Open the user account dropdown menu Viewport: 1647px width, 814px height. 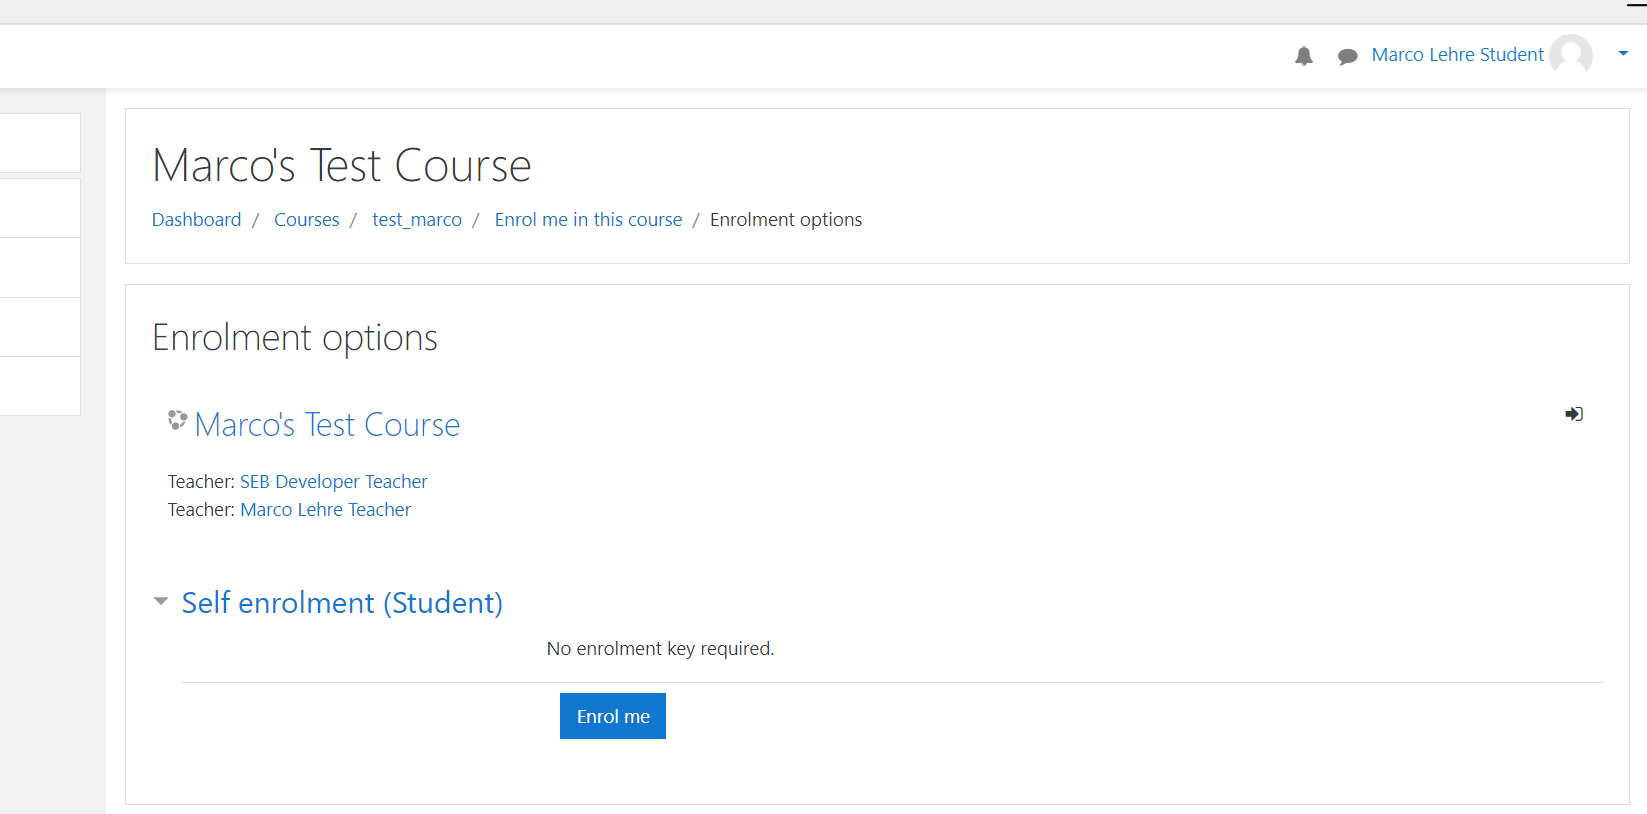click(1622, 53)
